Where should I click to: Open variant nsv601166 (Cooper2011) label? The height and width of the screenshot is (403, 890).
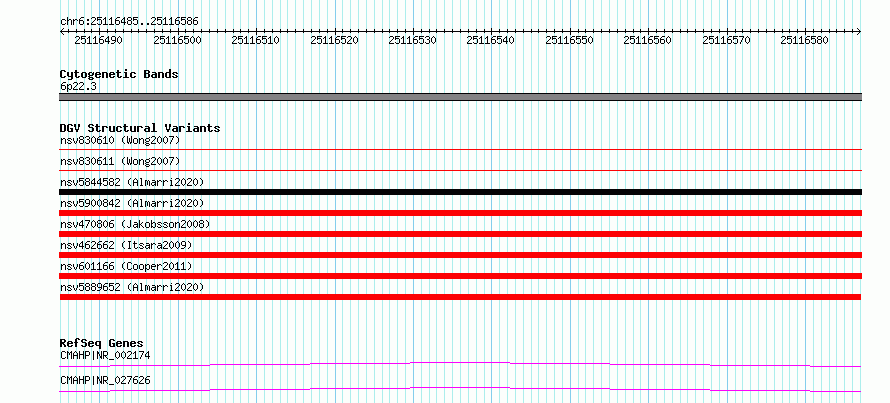click(x=126, y=266)
